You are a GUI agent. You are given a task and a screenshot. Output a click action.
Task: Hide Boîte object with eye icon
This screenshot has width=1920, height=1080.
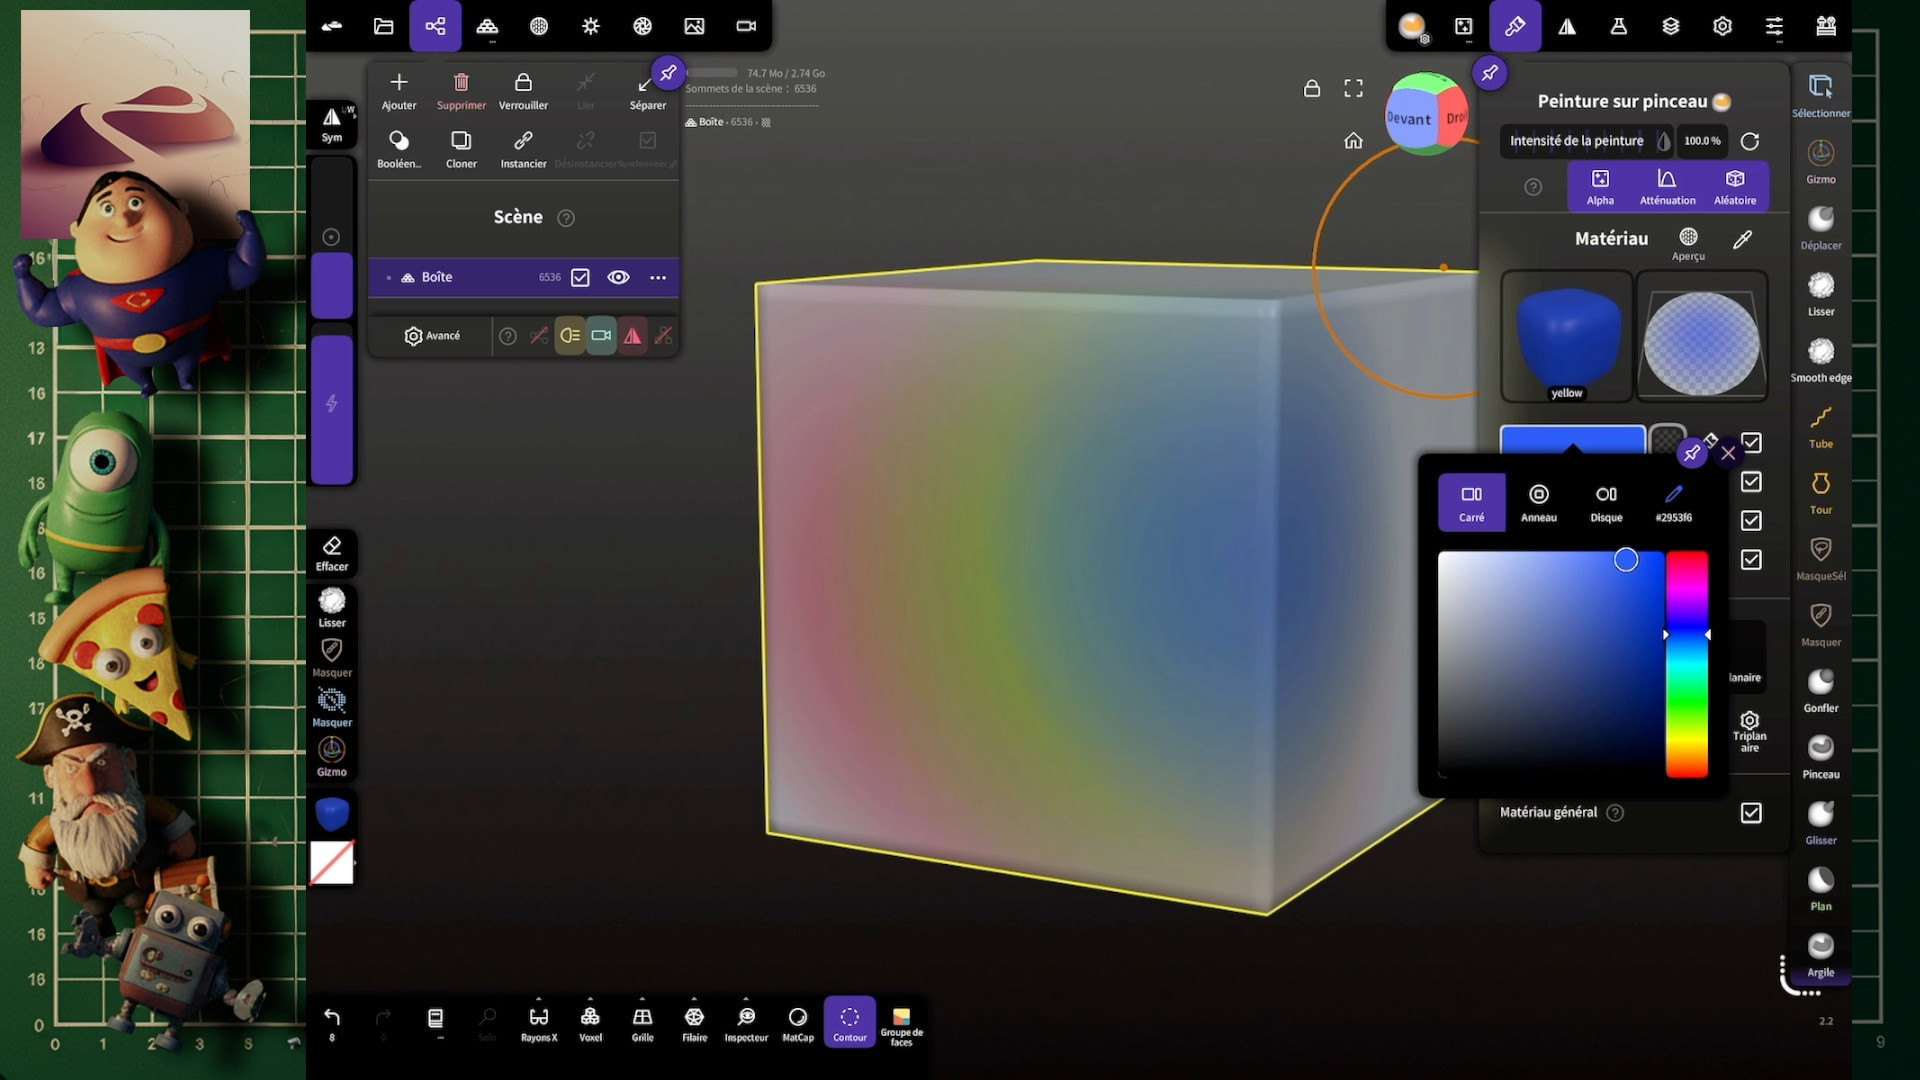click(x=618, y=277)
